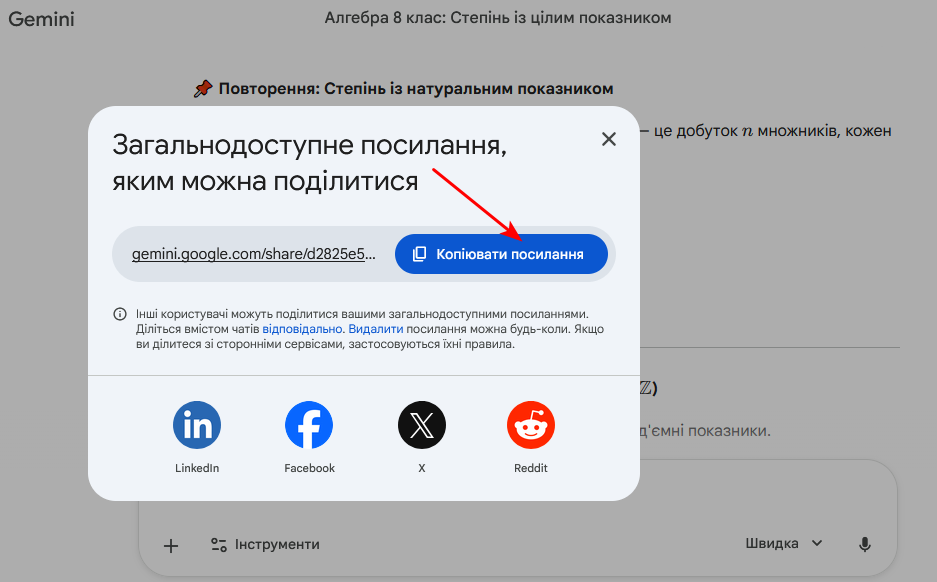This screenshot has height=582, width=937.
Task: Click the chevron arrow next to Швидка
Action: pyautogui.click(x=817, y=544)
